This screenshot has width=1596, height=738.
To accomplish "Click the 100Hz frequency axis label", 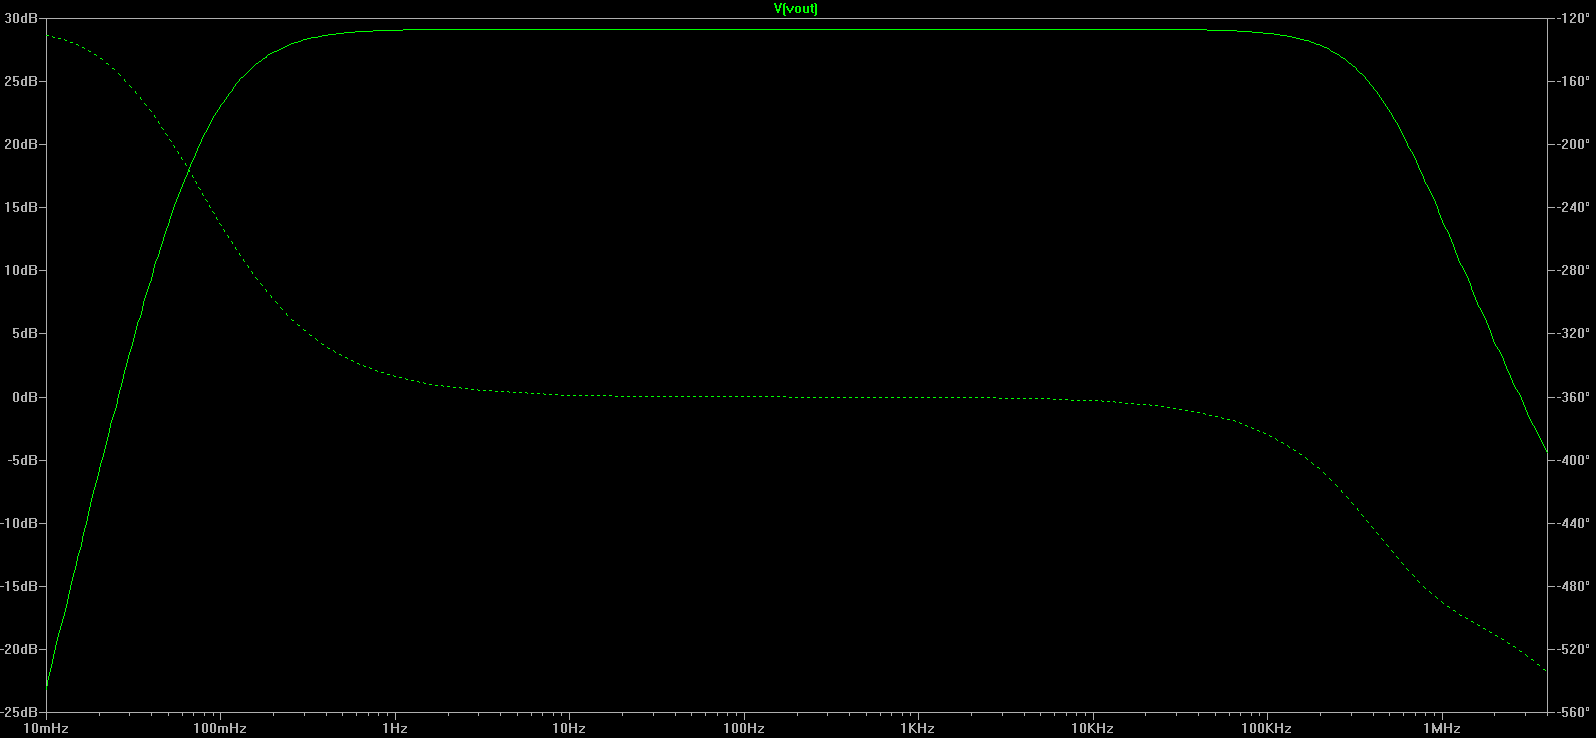I will point(744,729).
